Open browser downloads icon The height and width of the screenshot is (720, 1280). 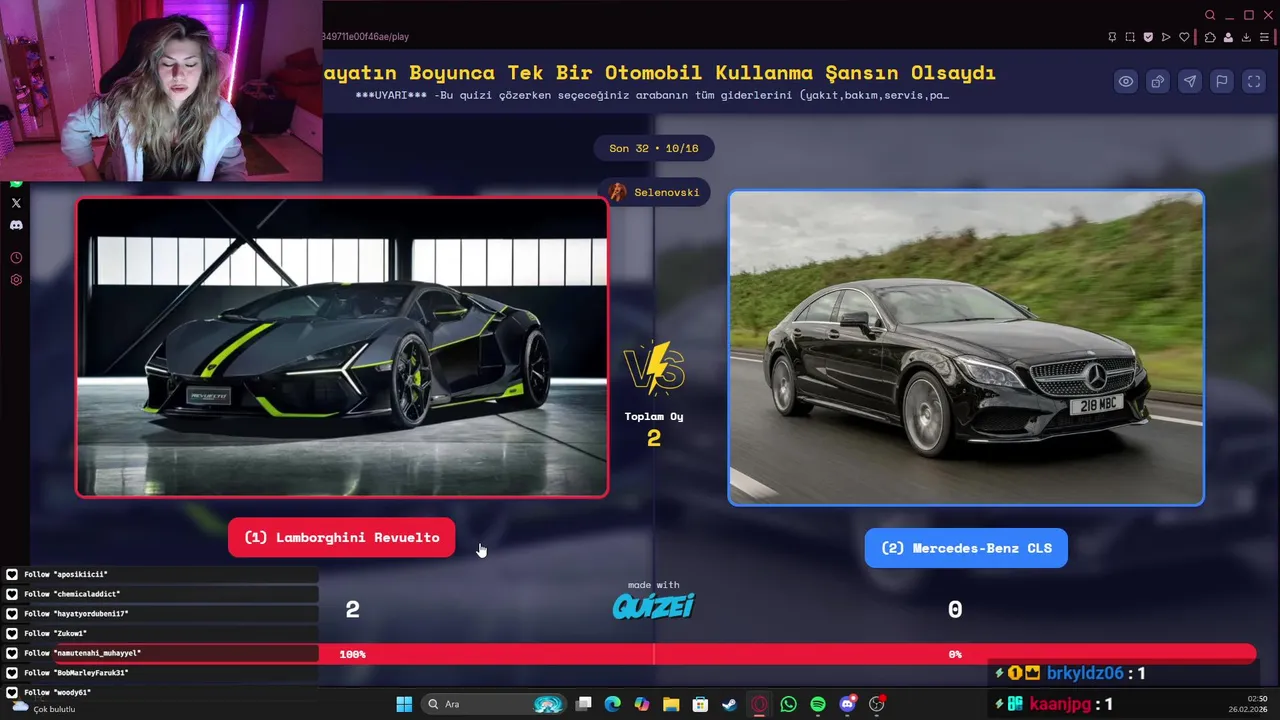(1246, 37)
